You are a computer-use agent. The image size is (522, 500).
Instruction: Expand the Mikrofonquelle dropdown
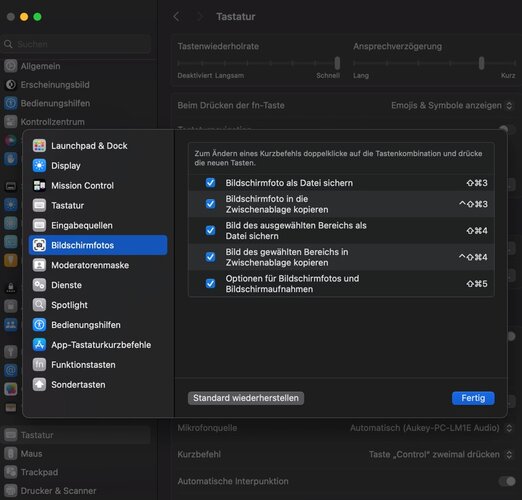[431, 428]
